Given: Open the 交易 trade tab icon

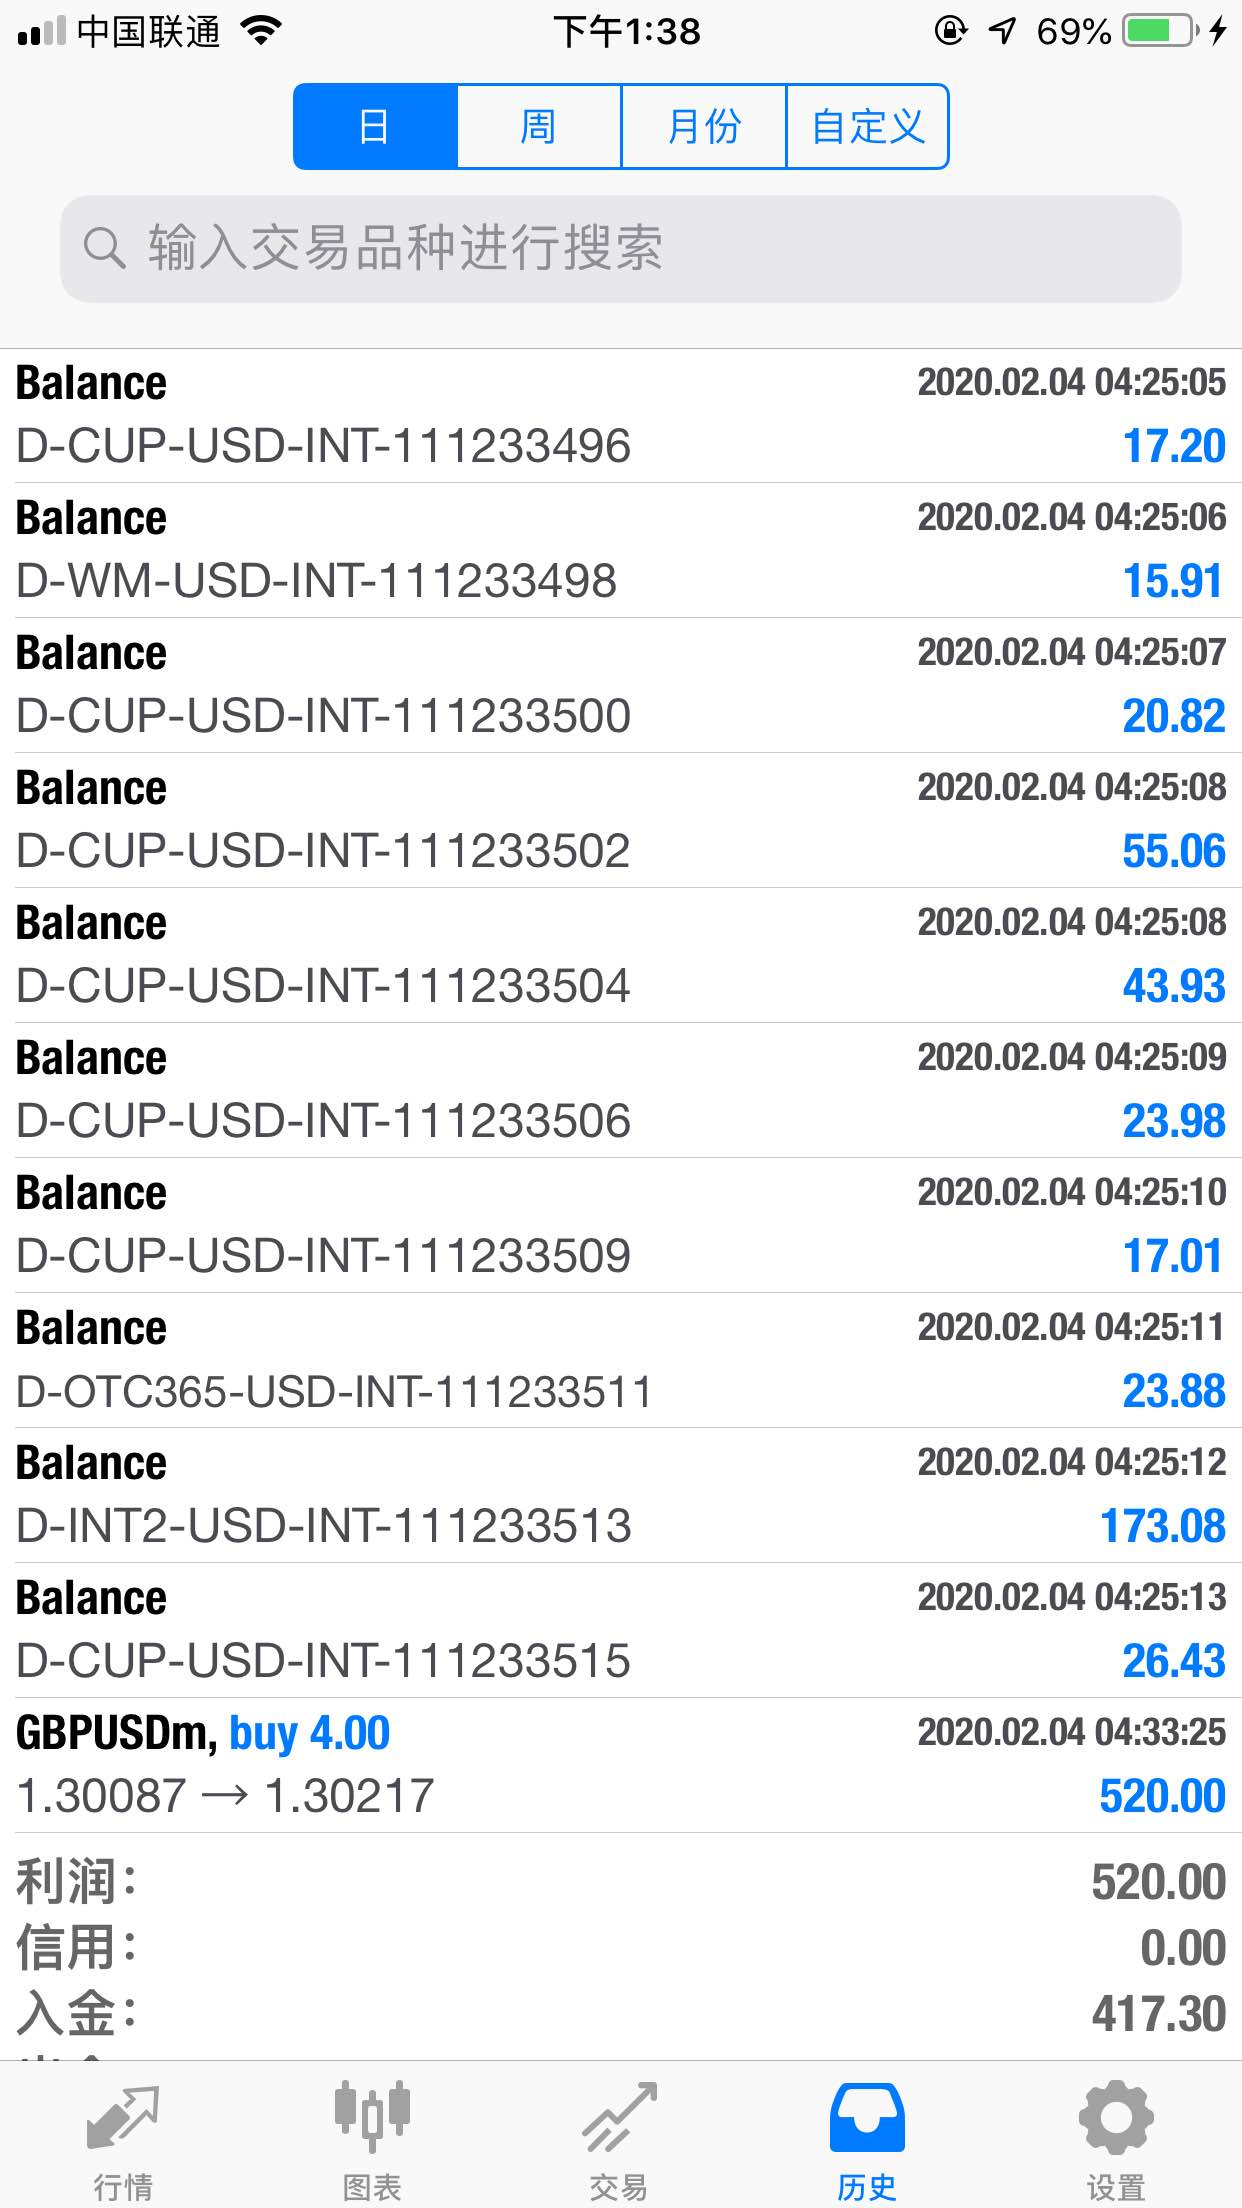Looking at the screenshot, I should pos(620,2116).
